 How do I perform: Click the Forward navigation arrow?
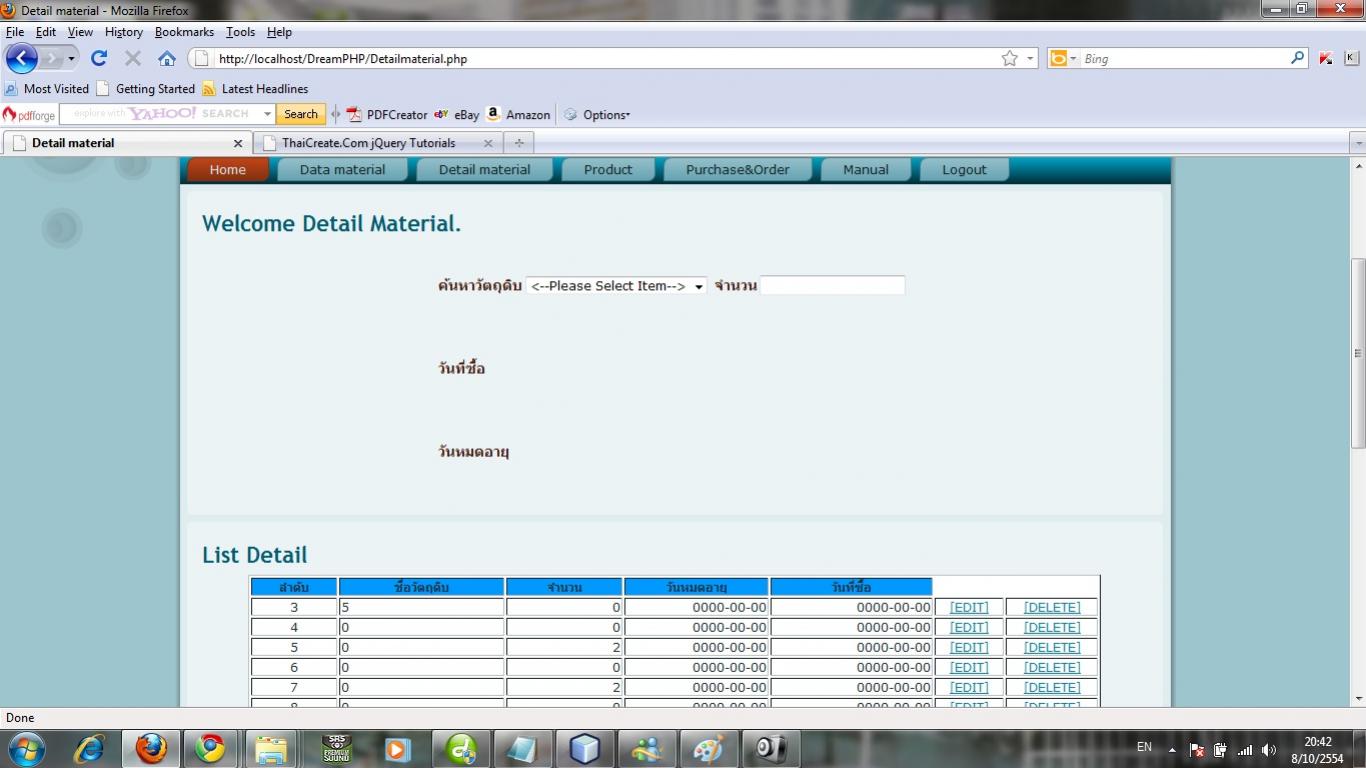click(x=51, y=58)
